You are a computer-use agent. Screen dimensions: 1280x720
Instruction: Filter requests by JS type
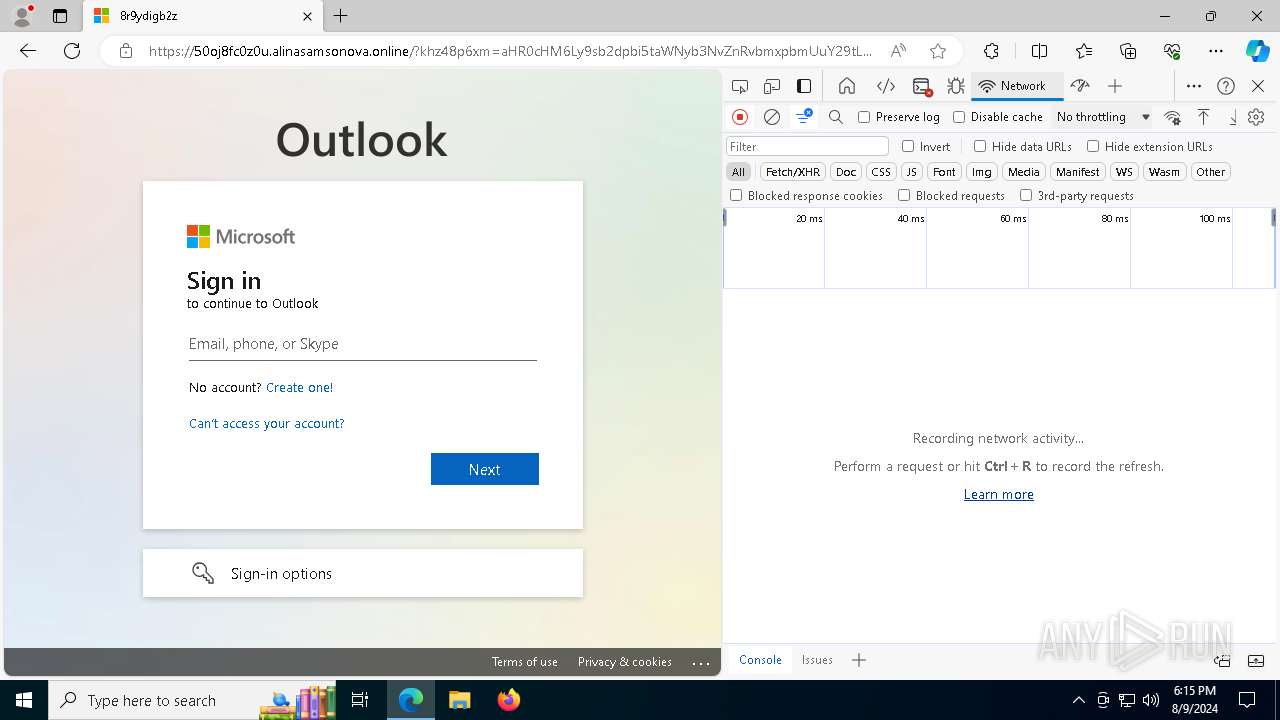click(911, 172)
